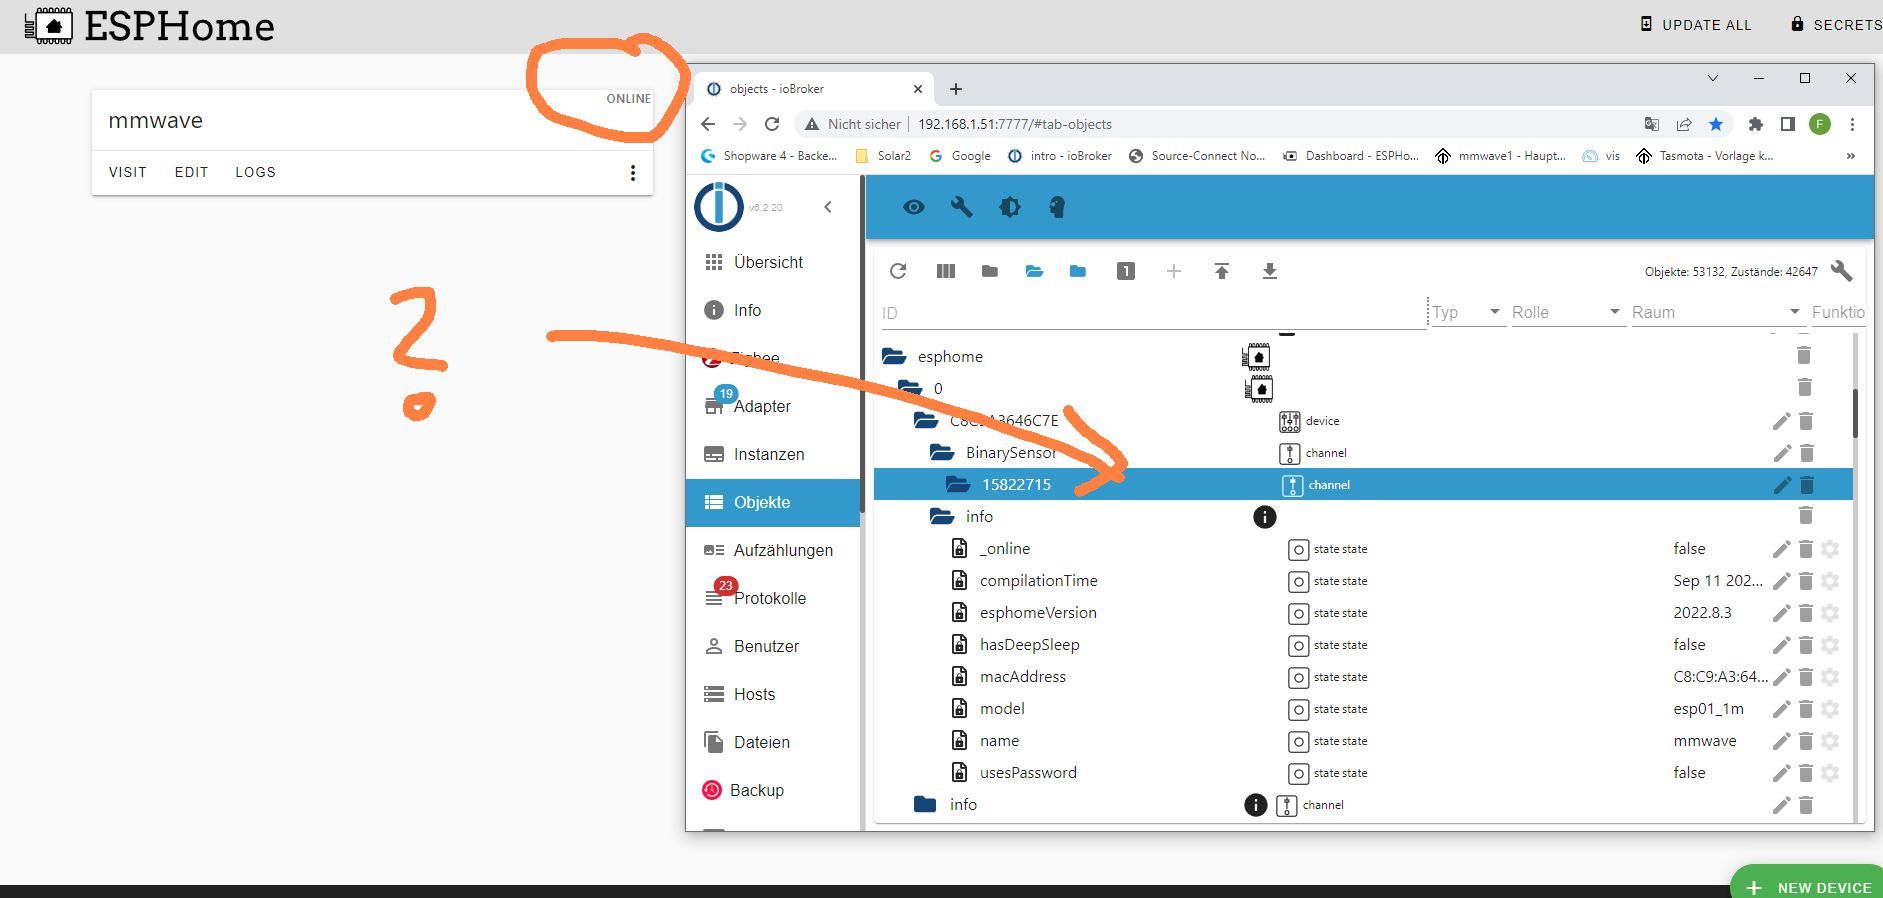
Task: Collapse the ioBroker sidebar with chevron
Action: click(x=827, y=207)
